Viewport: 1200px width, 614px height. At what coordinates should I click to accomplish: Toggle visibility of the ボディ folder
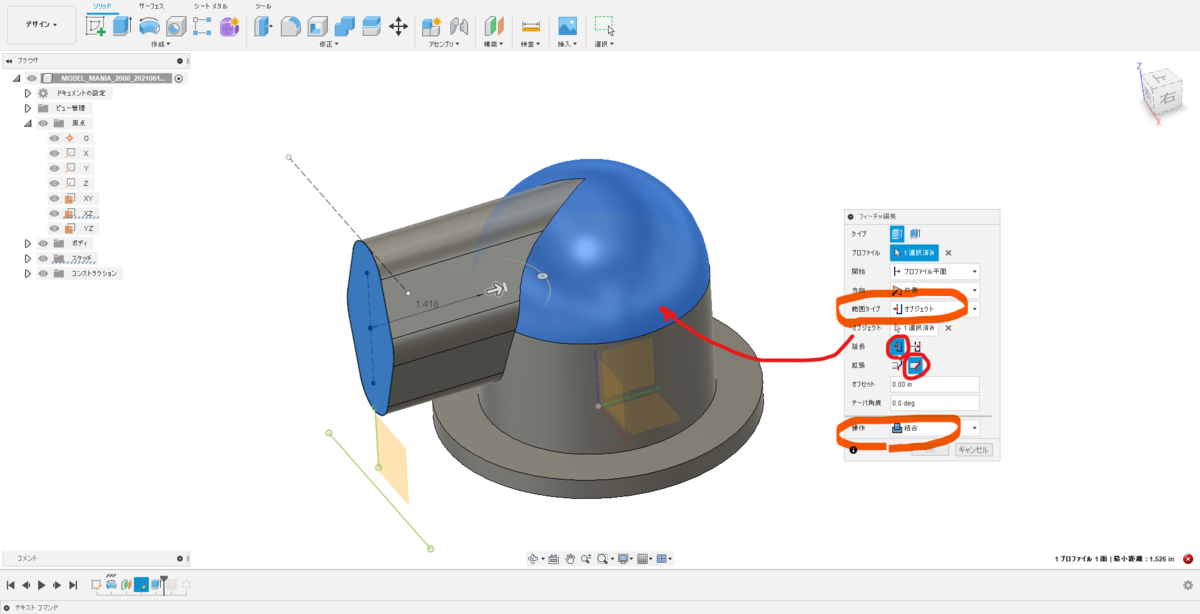(43, 243)
